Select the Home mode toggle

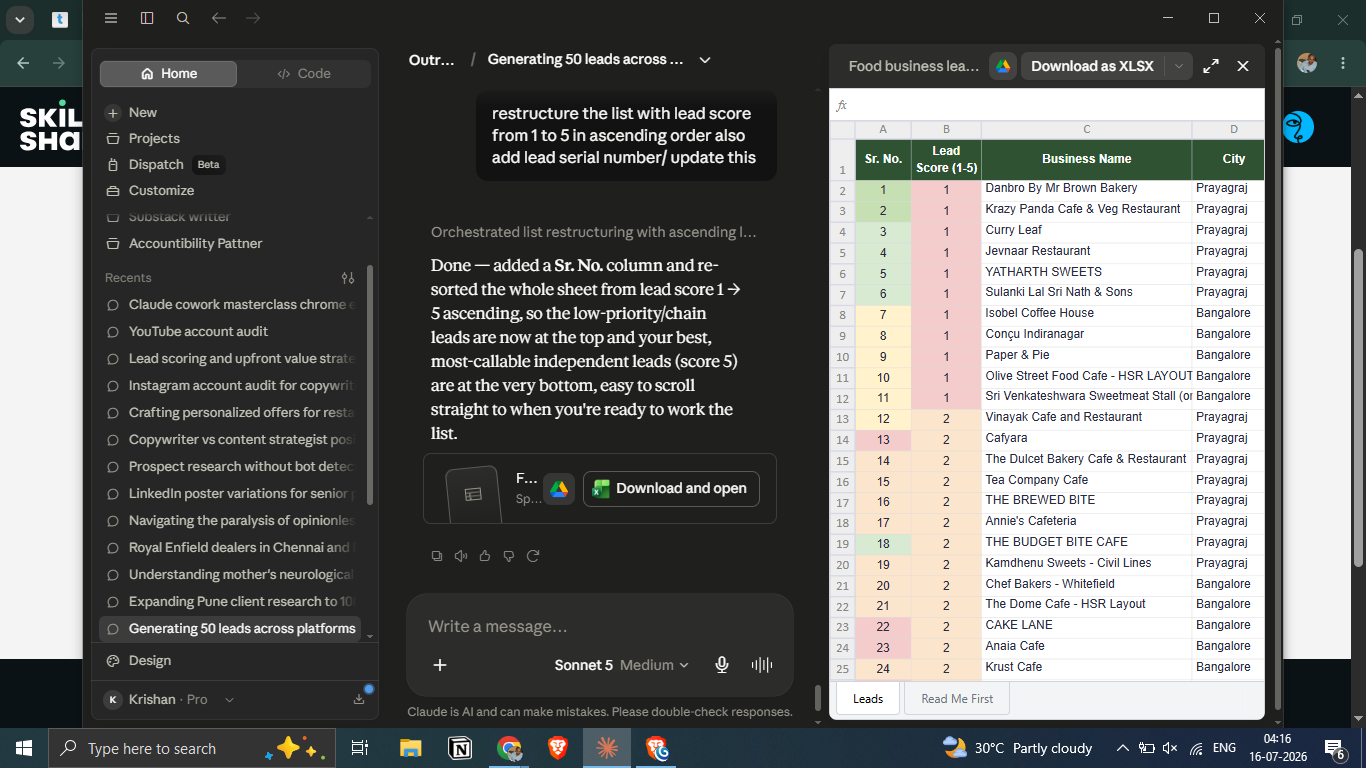pos(169,74)
